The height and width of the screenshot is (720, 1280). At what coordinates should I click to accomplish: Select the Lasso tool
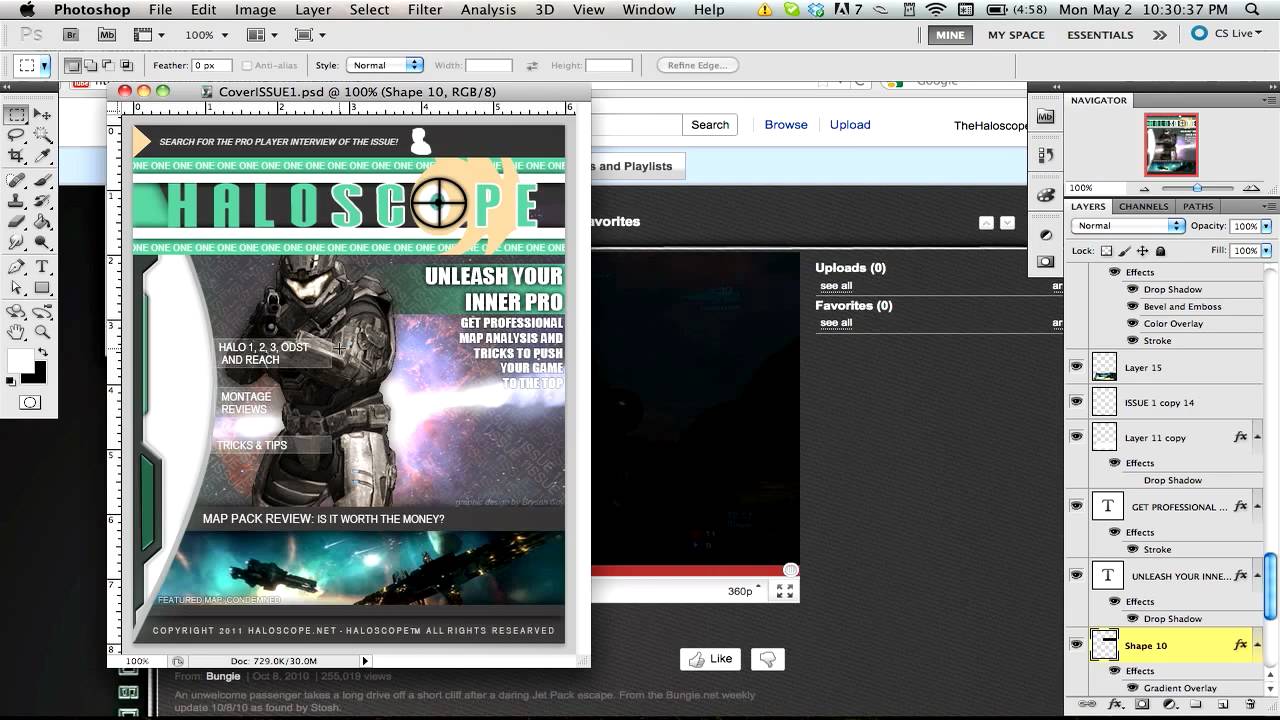[17, 135]
